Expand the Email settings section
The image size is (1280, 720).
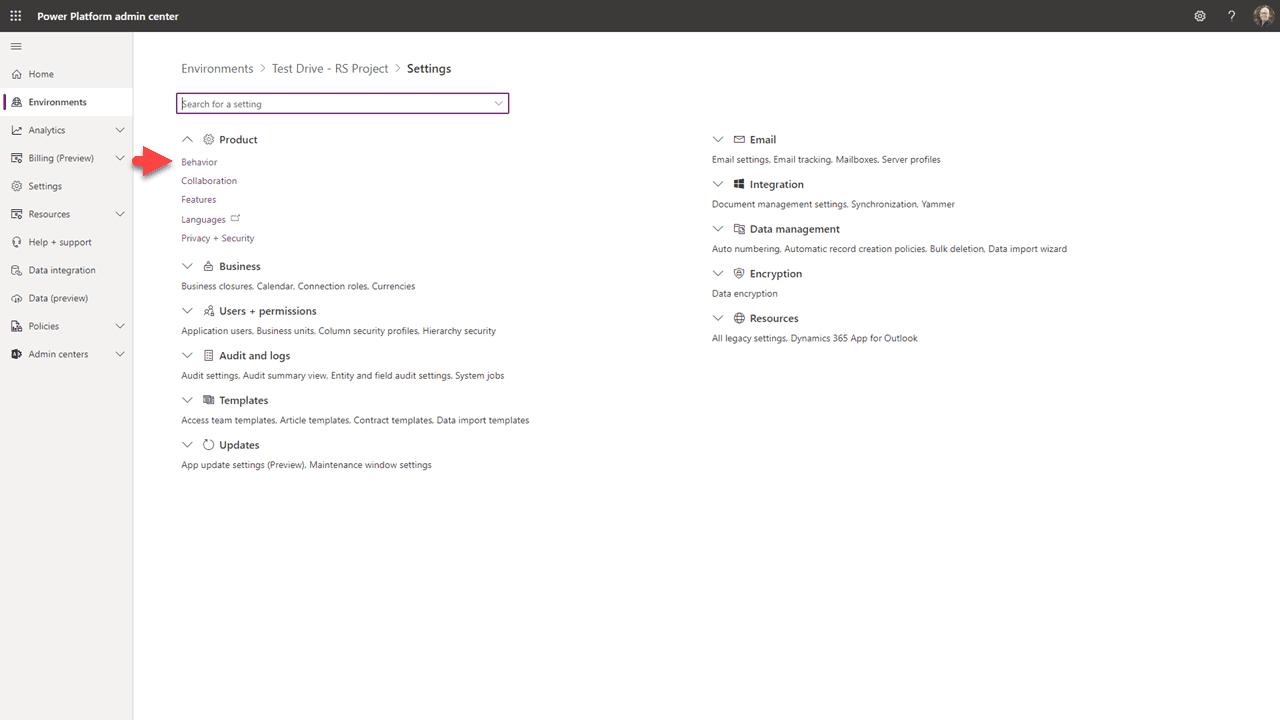coord(717,139)
